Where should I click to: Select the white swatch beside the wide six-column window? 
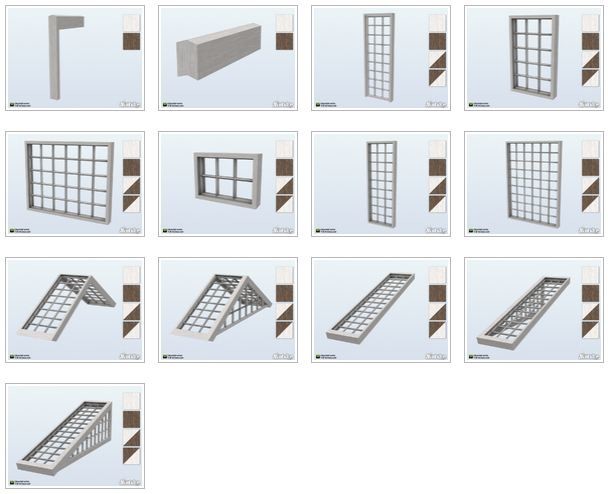point(131,149)
